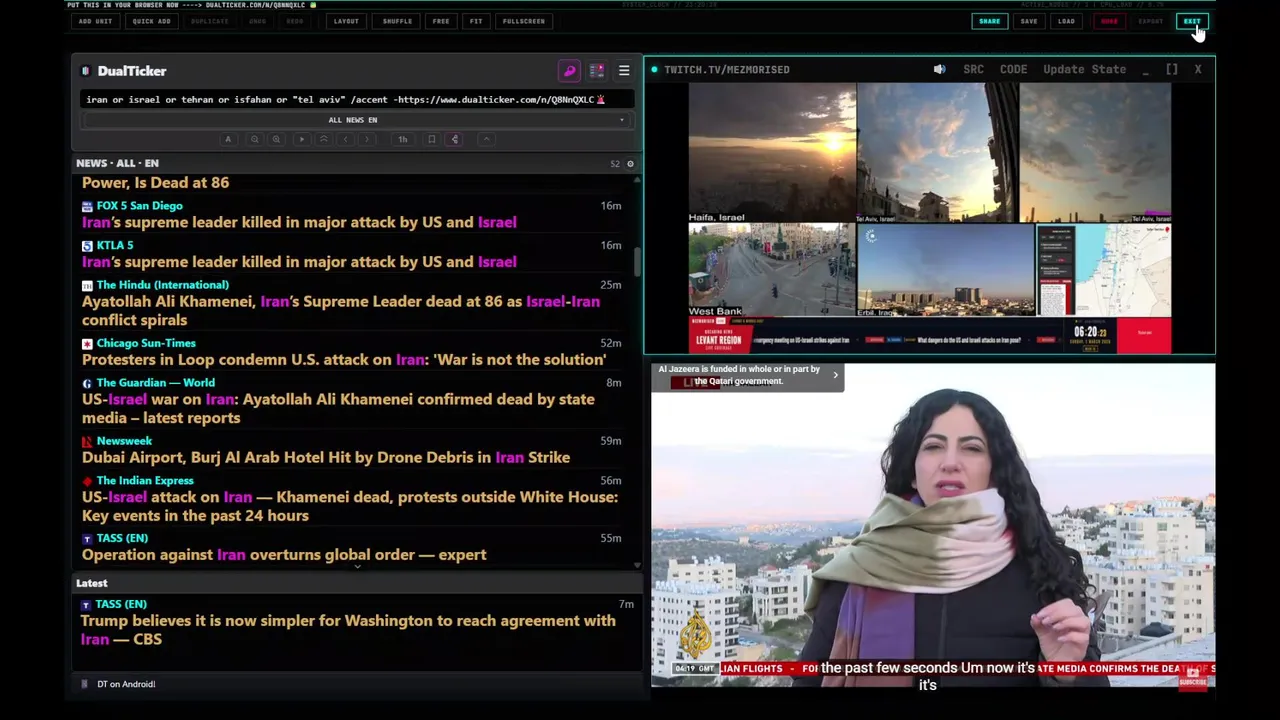Click the double chevron up icon
Image resolution: width=1280 pixels, height=720 pixels.
[323, 139]
